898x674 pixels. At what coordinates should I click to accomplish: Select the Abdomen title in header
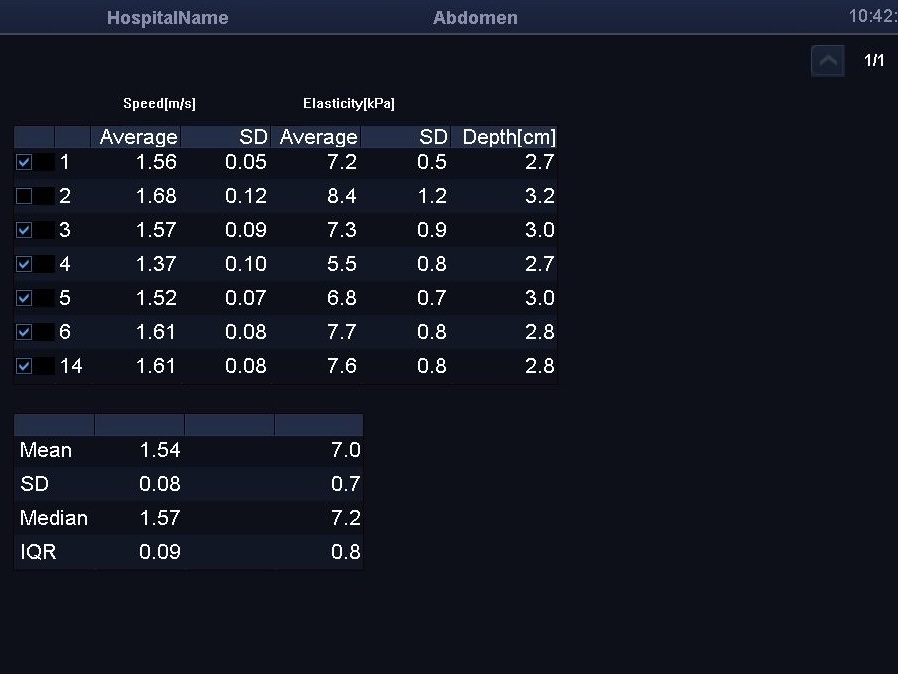coord(475,18)
